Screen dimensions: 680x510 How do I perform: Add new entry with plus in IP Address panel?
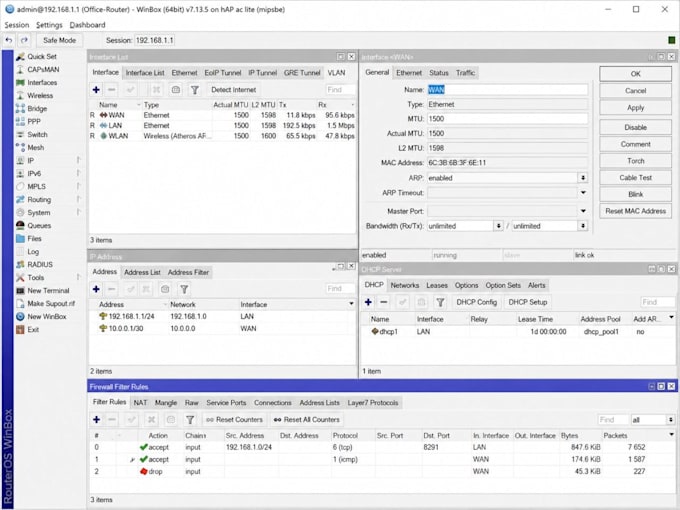pos(96,289)
